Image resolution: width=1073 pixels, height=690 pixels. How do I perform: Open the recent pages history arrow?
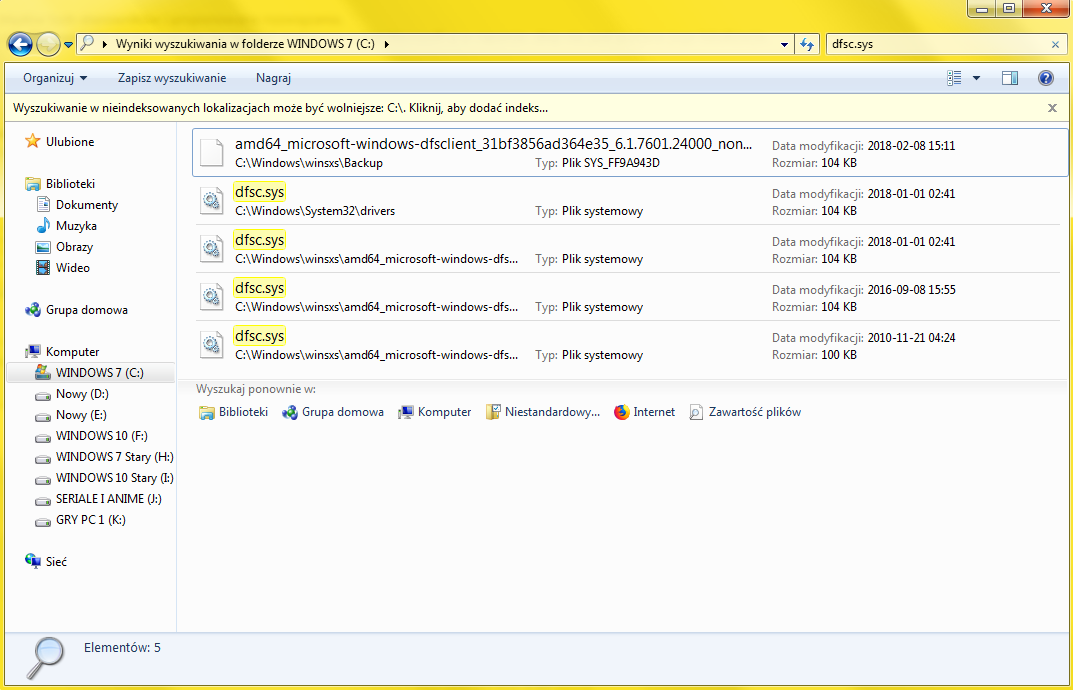[x=68, y=45]
